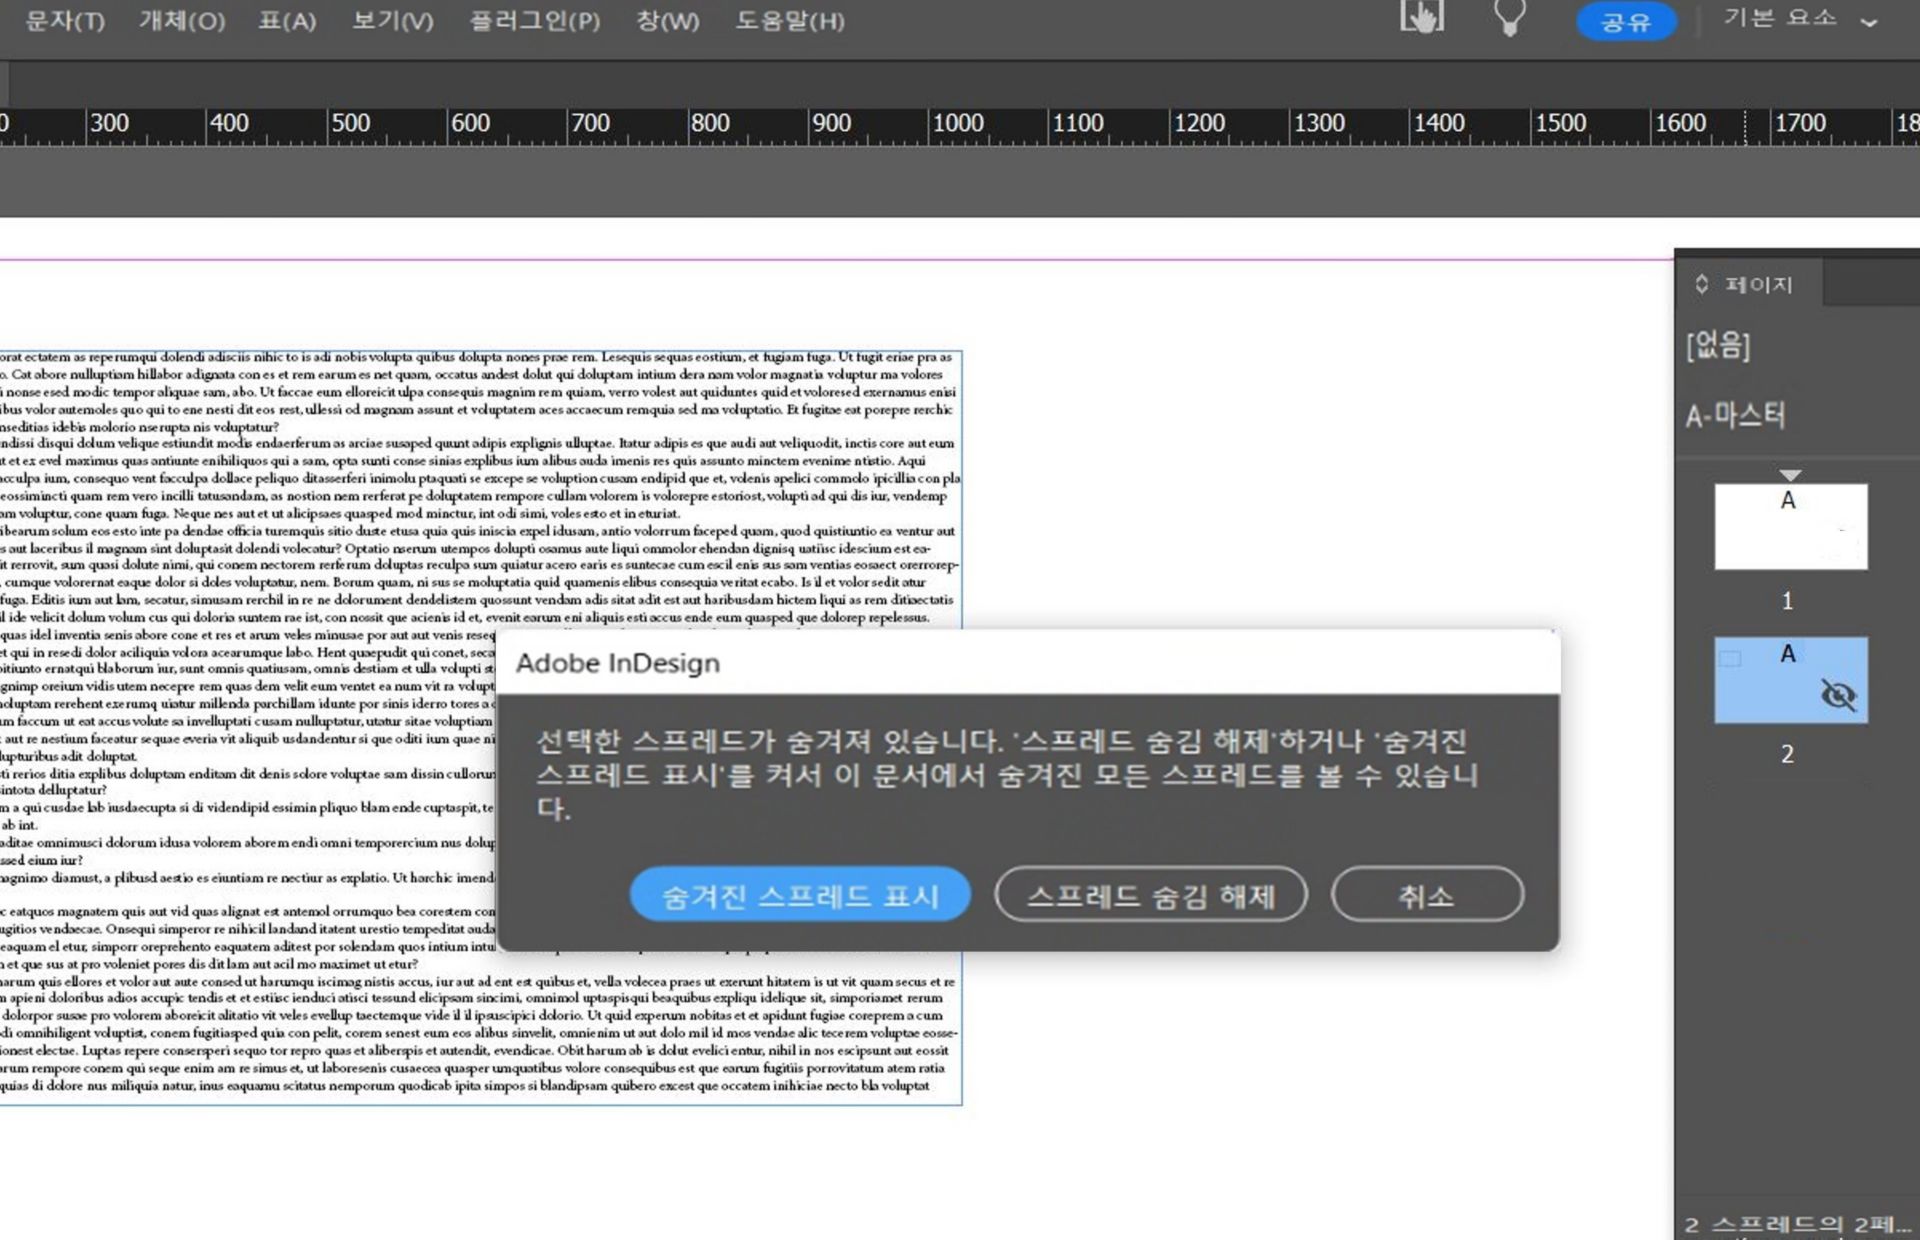The width and height of the screenshot is (1920, 1240).
Task: Click the blue 공유 share button
Action: point(1626,19)
